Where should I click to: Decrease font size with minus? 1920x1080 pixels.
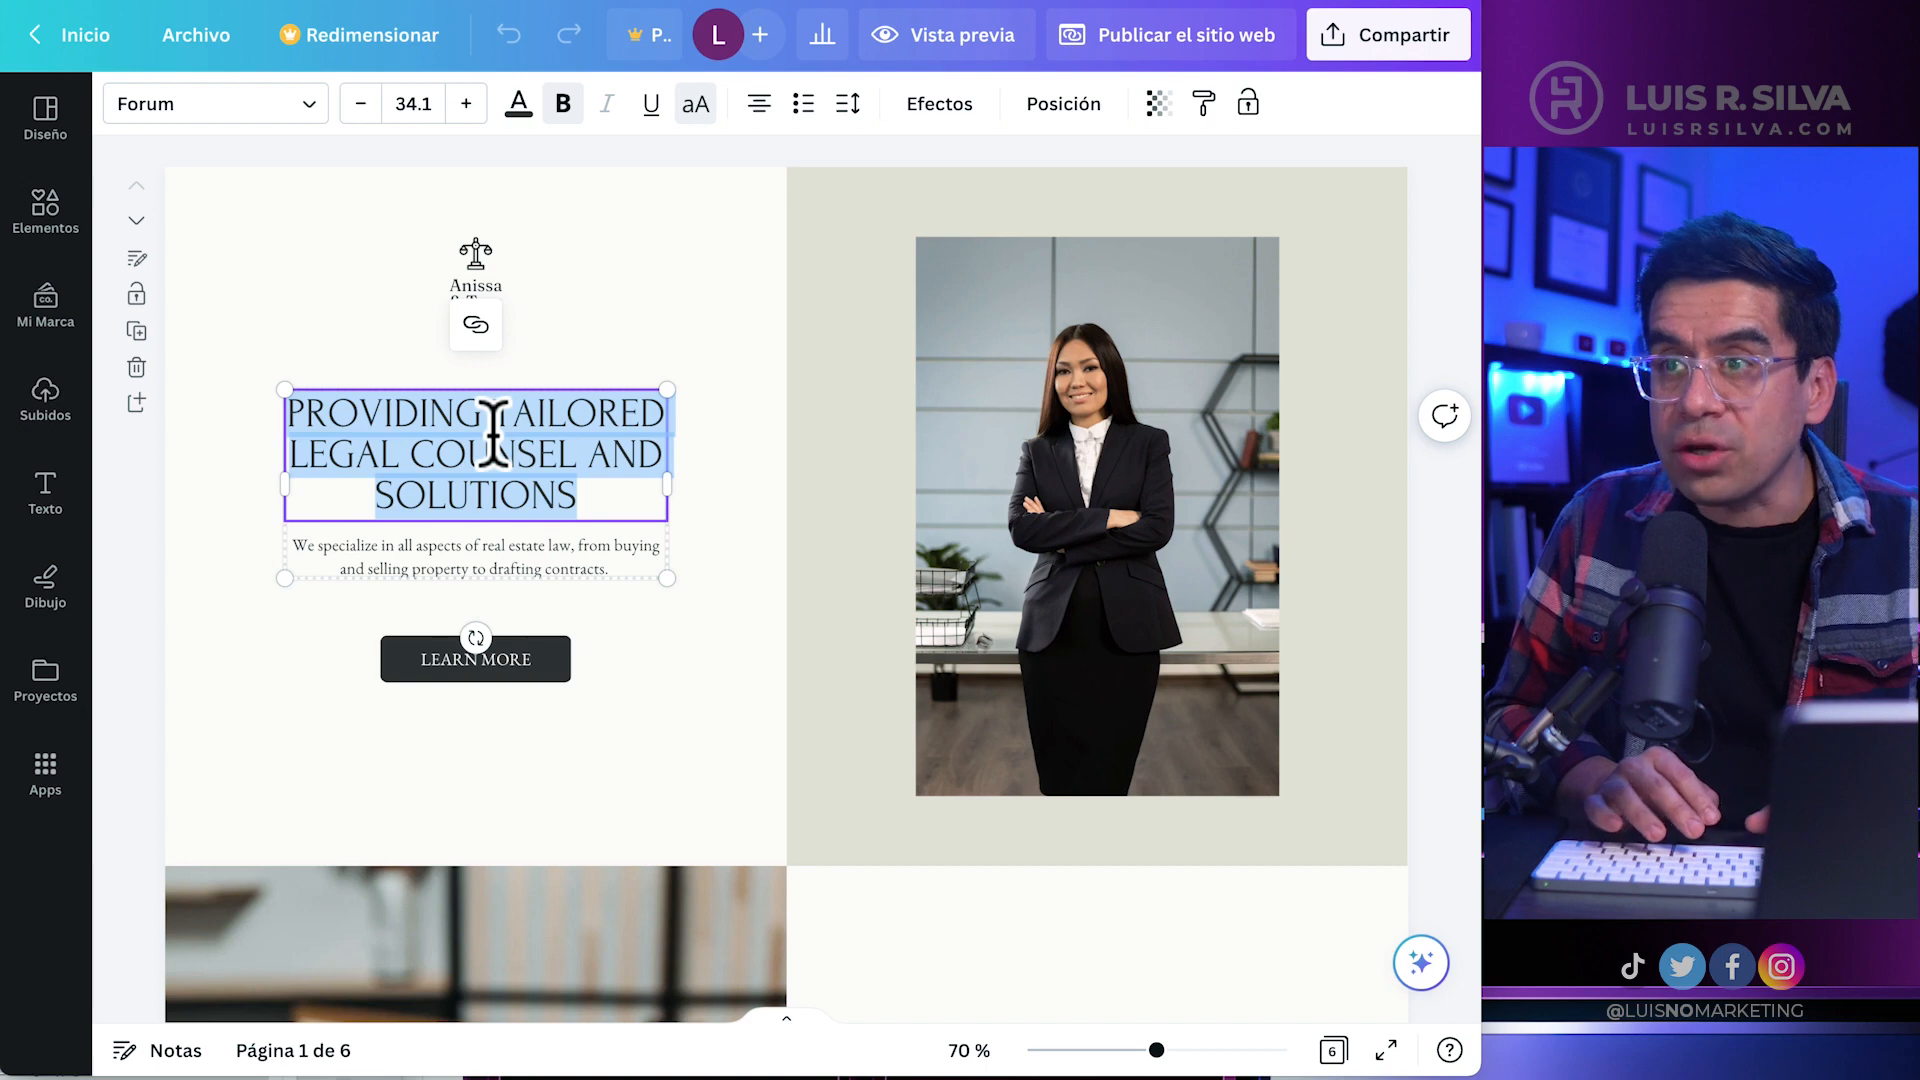pyautogui.click(x=361, y=103)
